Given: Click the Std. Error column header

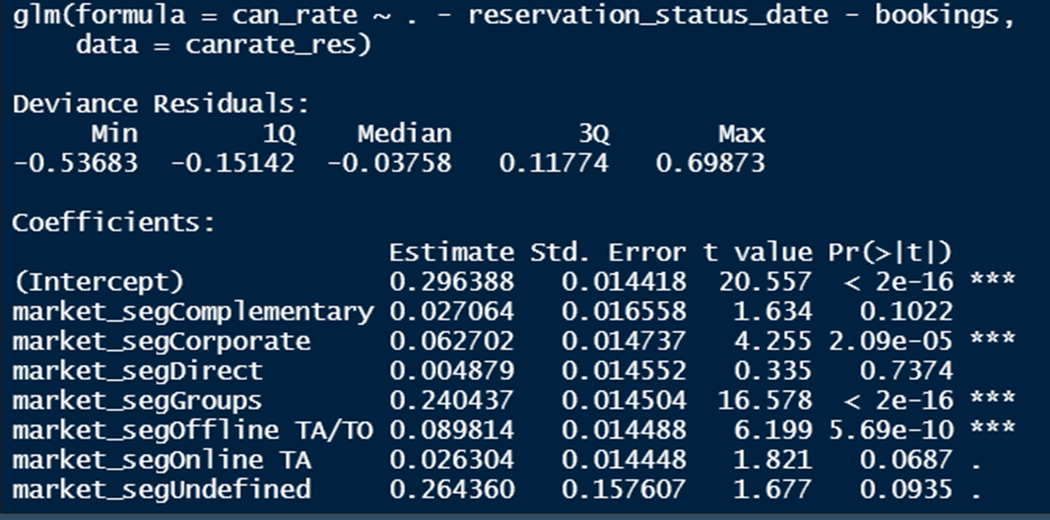Looking at the screenshot, I should [x=608, y=252].
